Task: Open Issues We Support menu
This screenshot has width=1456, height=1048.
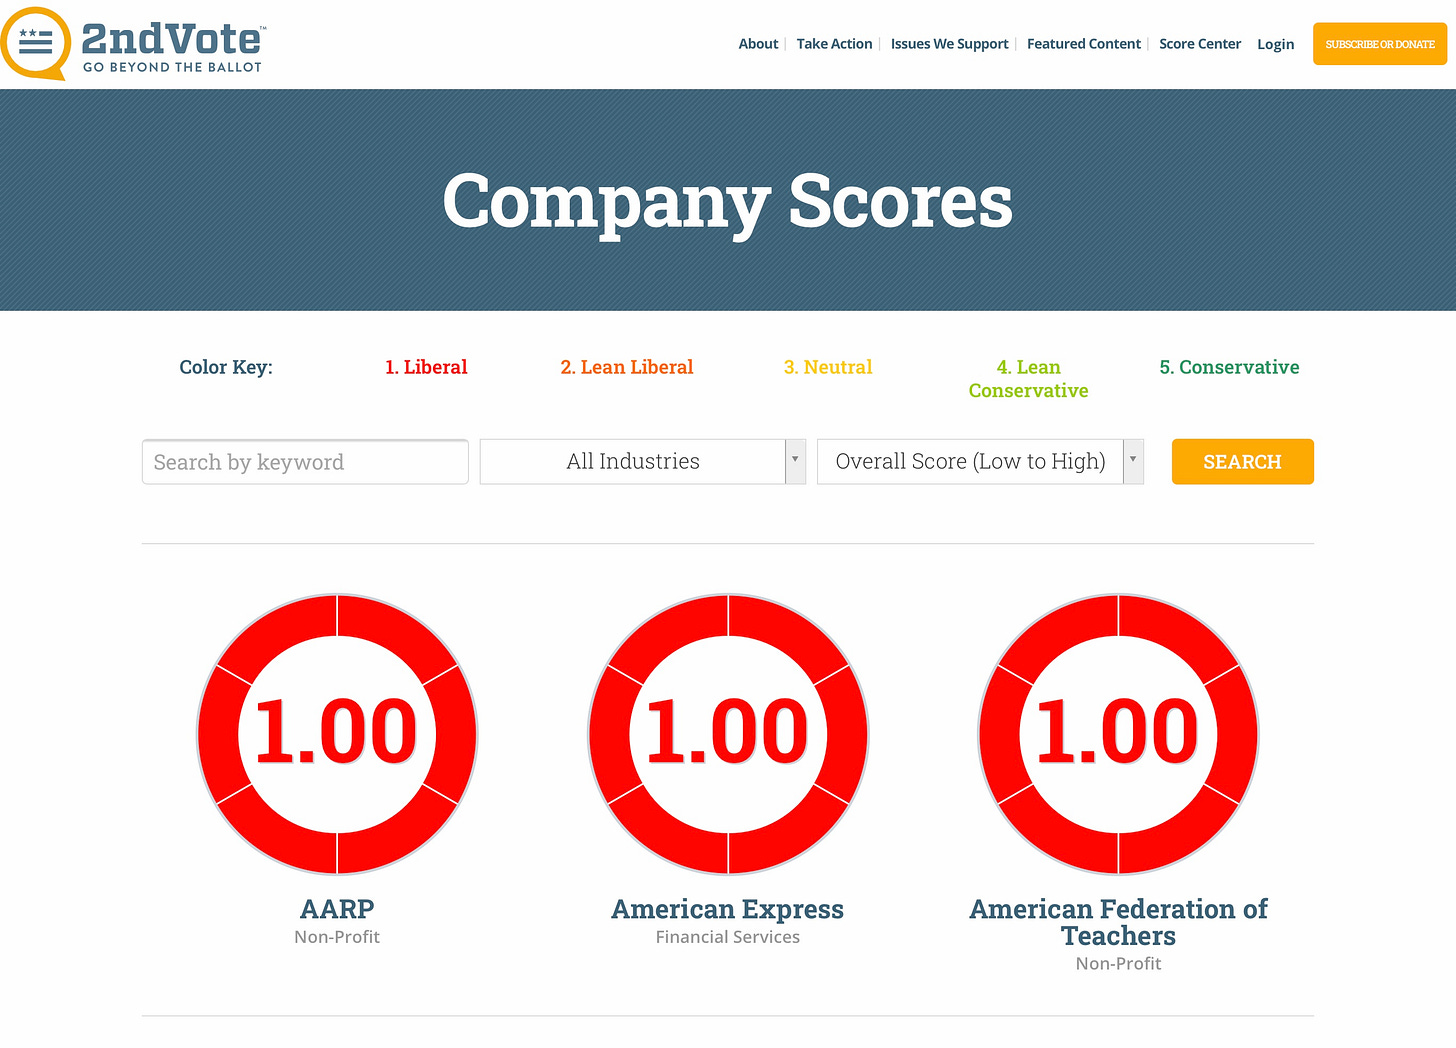Action: pos(949,44)
